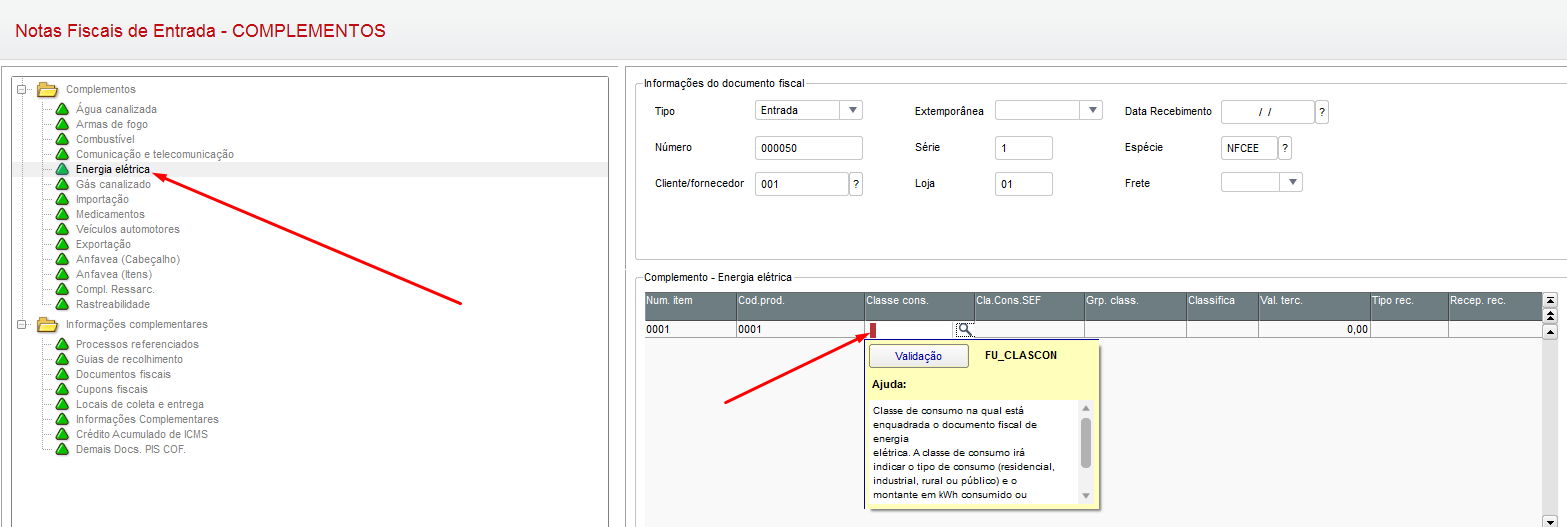Click the Loja input field

pyautogui.click(x=1024, y=184)
